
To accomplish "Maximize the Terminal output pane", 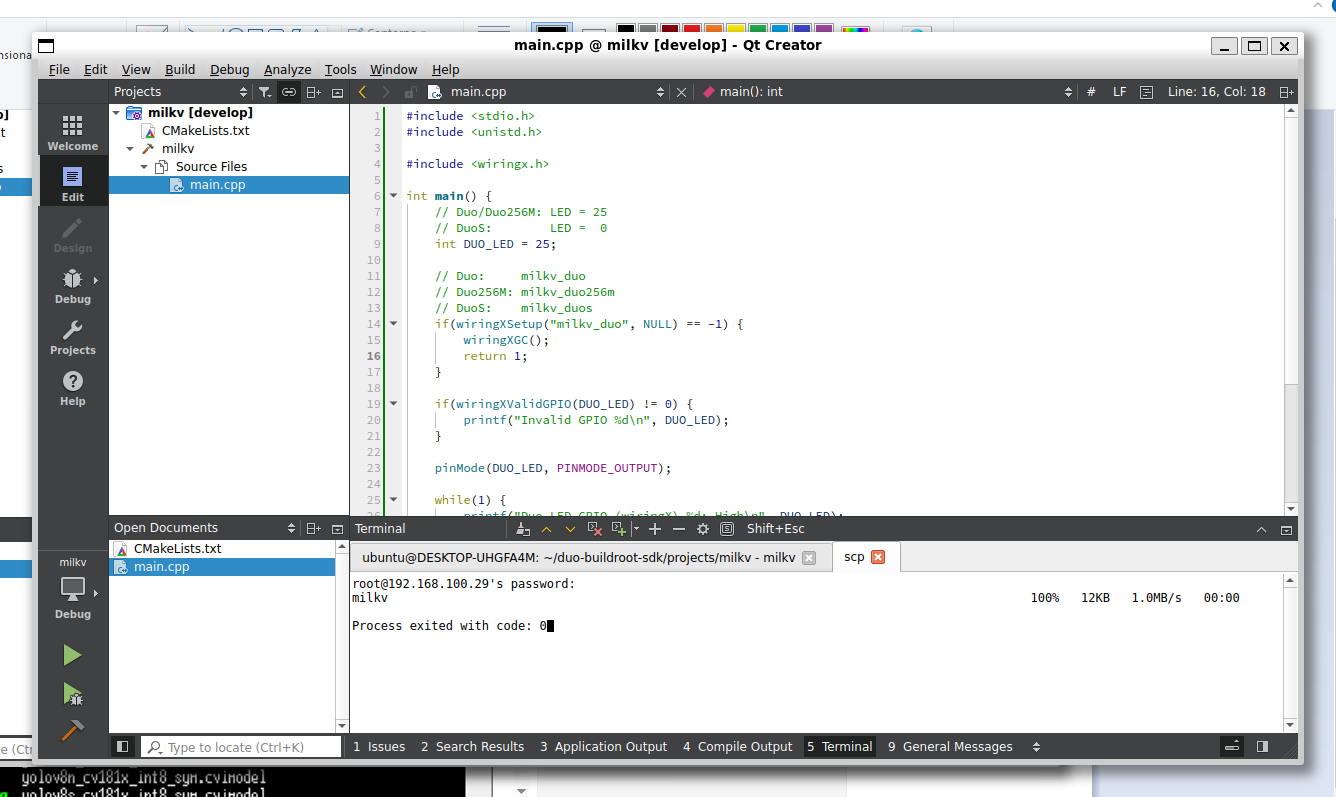I will [1263, 529].
